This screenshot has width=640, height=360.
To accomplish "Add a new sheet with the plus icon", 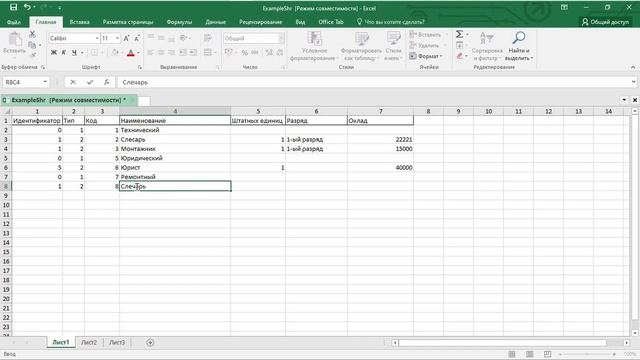I will point(150,342).
